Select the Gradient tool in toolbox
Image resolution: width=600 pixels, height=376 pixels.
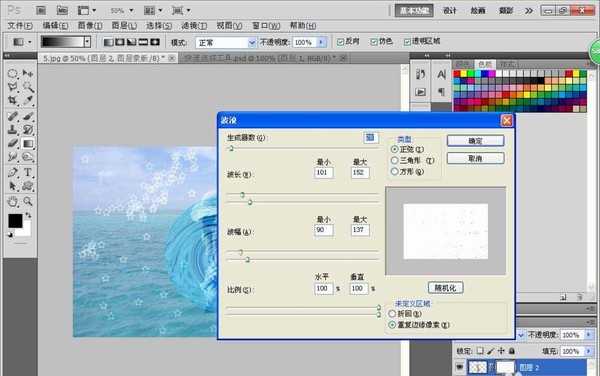pyautogui.click(x=28, y=143)
